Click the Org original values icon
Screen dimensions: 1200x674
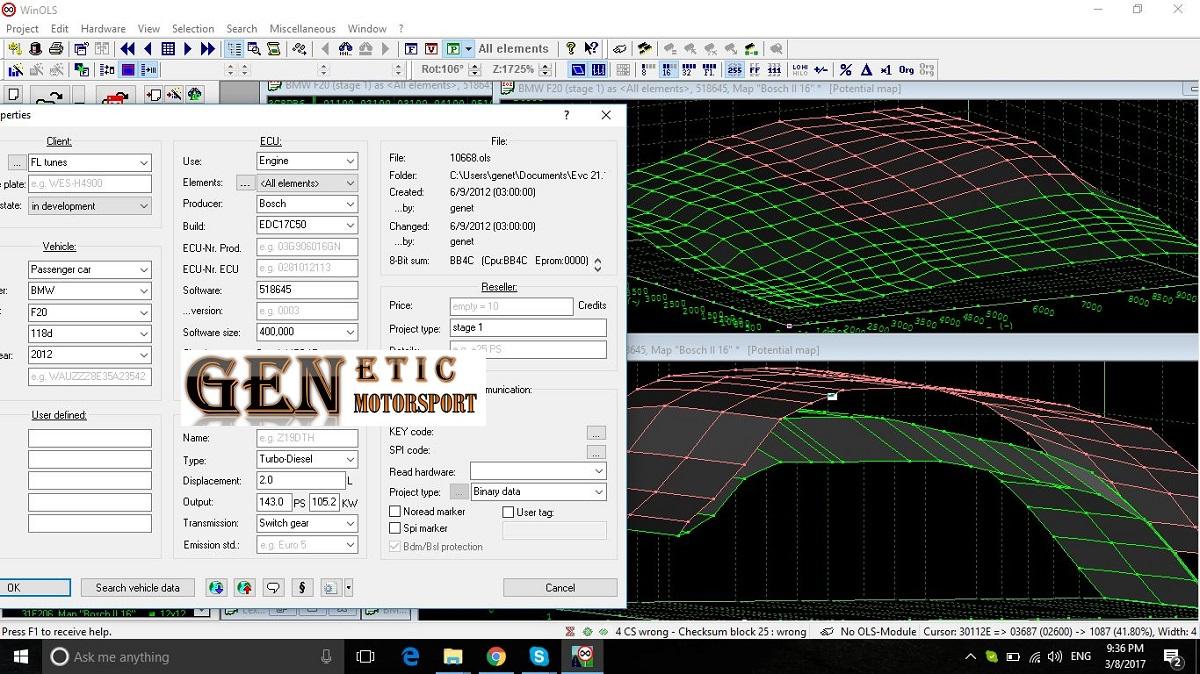pos(906,70)
